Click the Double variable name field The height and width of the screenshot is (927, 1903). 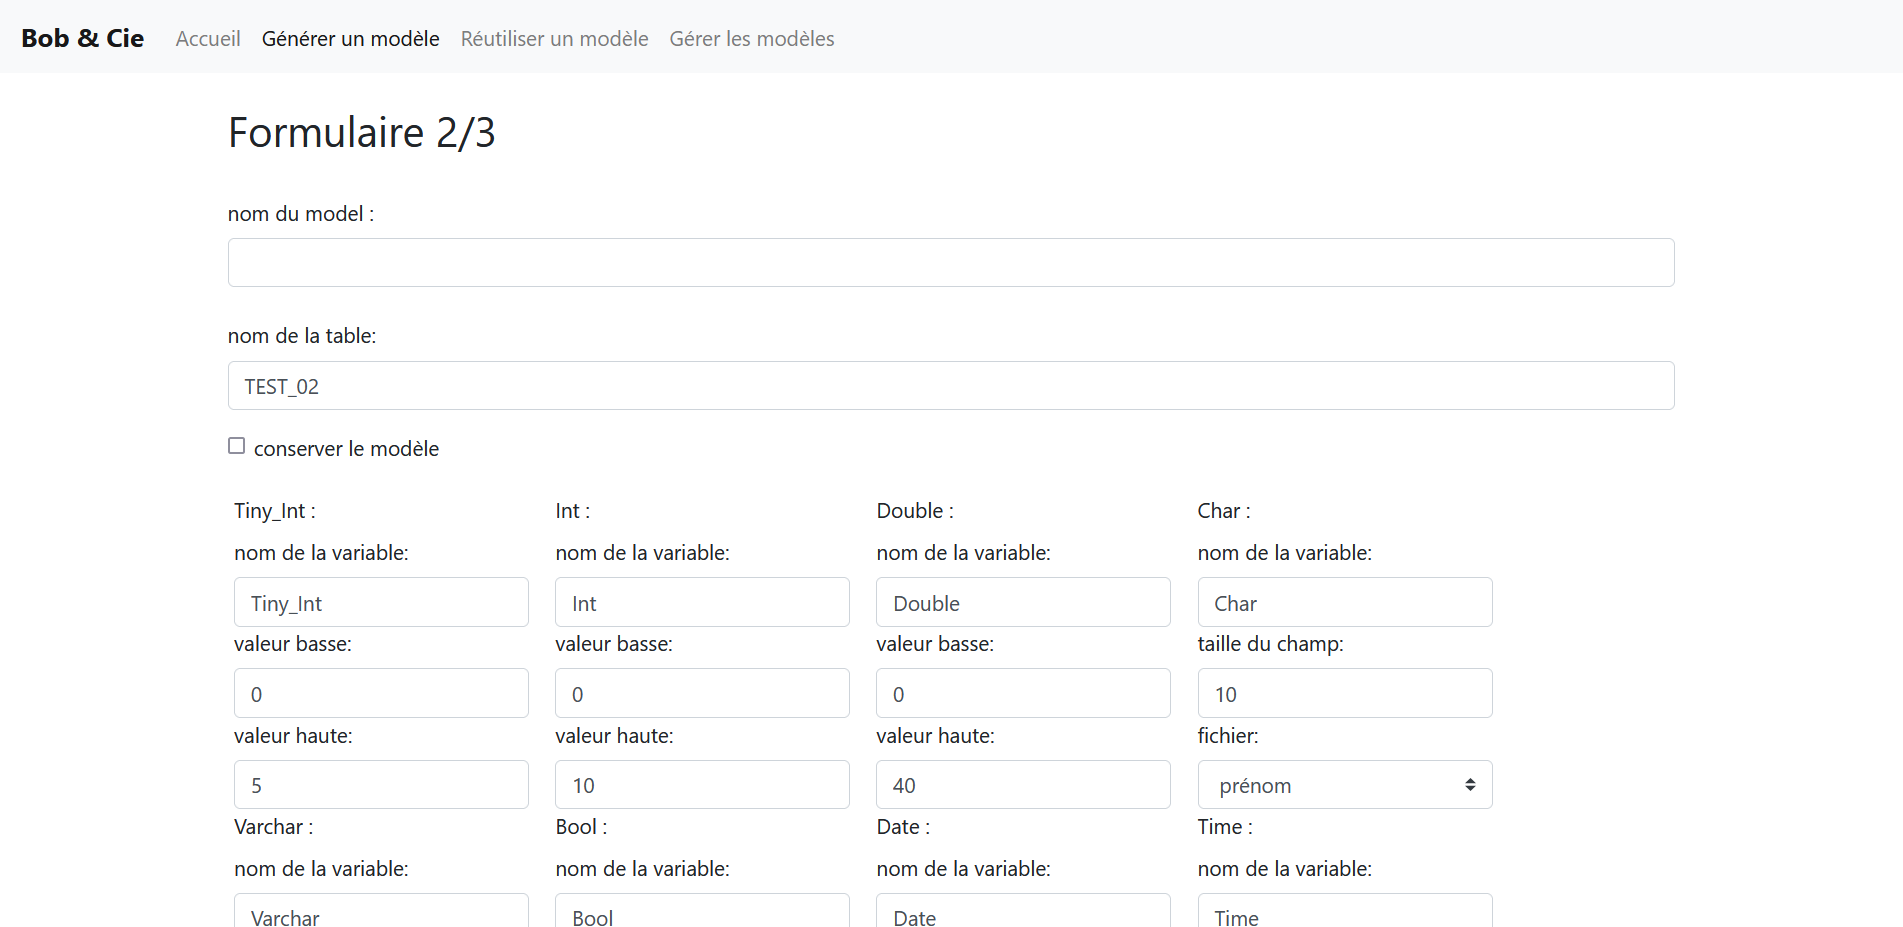coord(1023,601)
